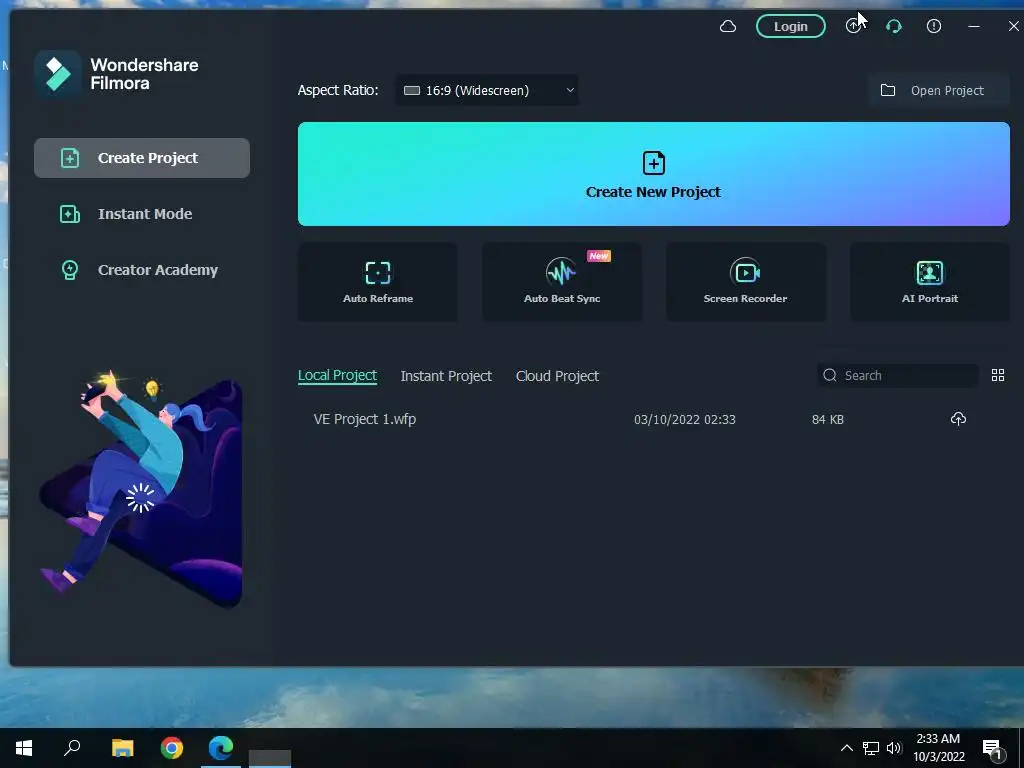Switch to Instant Mode in the sidebar
Viewport: 1024px width, 768px height.
point(142,214)
